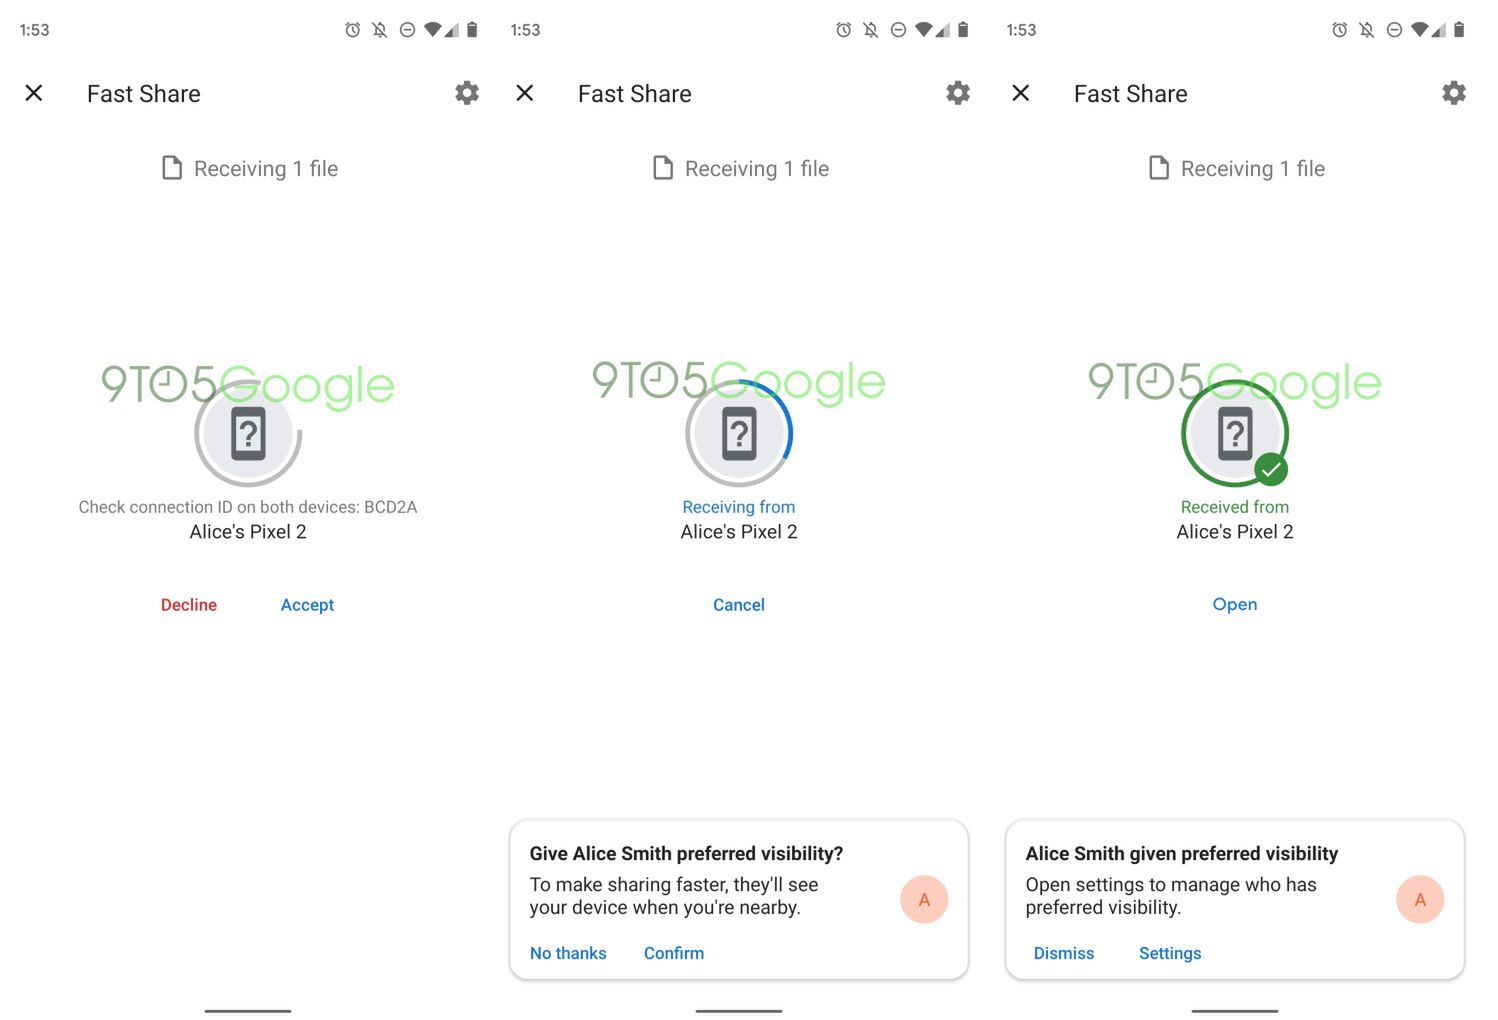Tap Alice's Pixel 2 device avatar
The image size is (1498, 1020).
[248, 434]
